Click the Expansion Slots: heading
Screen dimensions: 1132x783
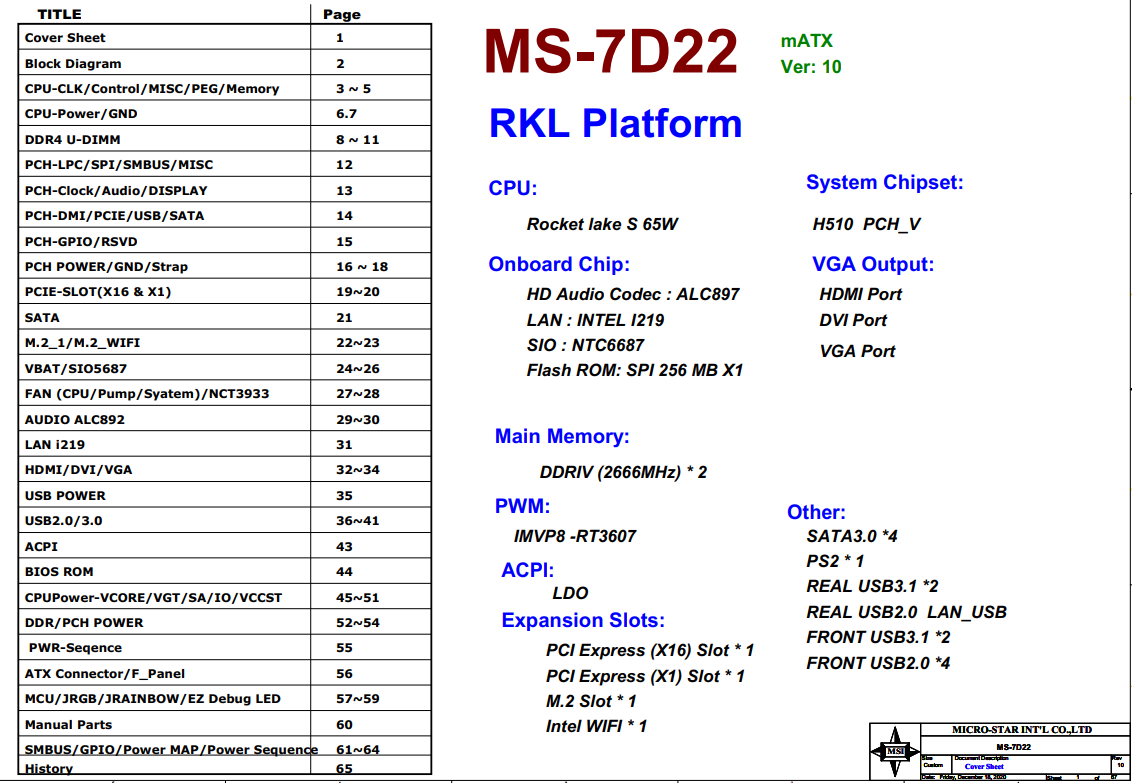(x=583, y=621)
